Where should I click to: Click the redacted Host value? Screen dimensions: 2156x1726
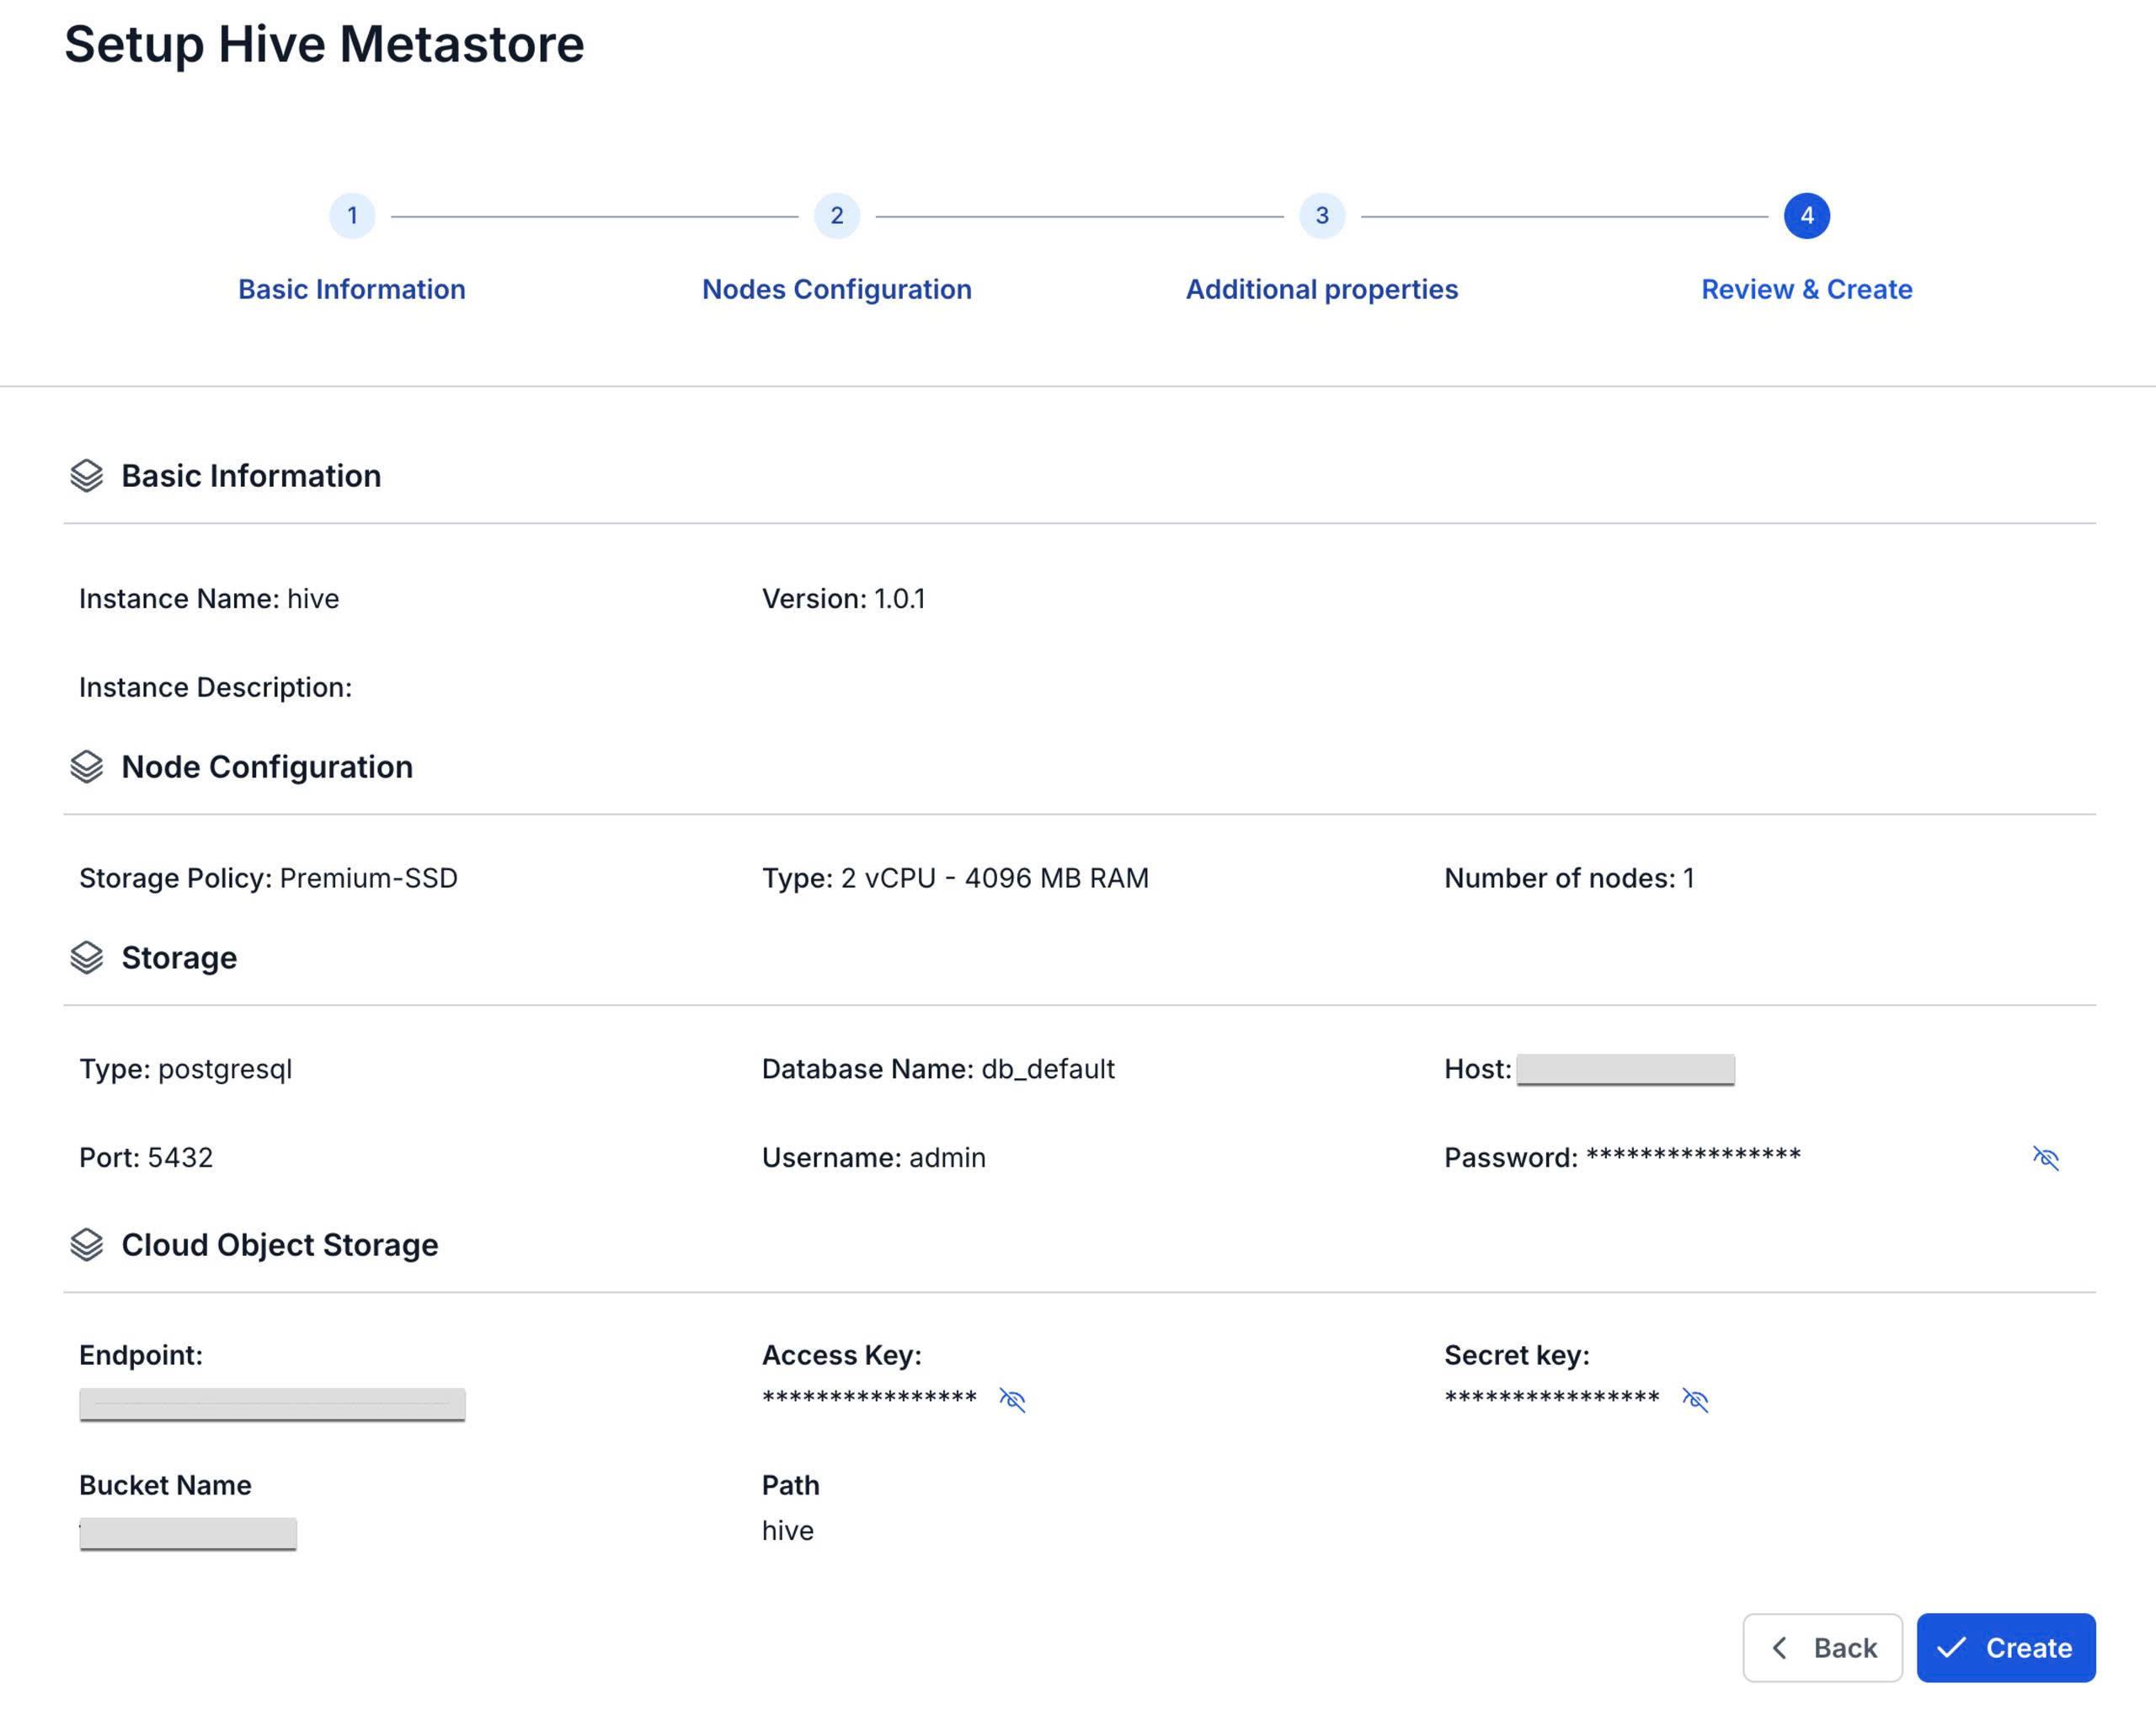click(x=1625, y=1070)
